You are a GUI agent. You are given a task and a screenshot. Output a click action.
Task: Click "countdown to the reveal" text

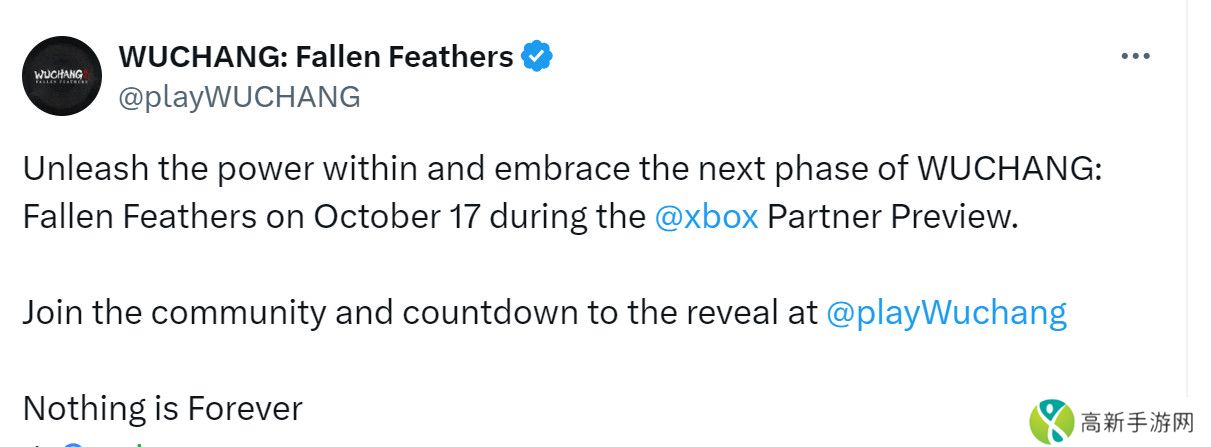coord(580,313)
